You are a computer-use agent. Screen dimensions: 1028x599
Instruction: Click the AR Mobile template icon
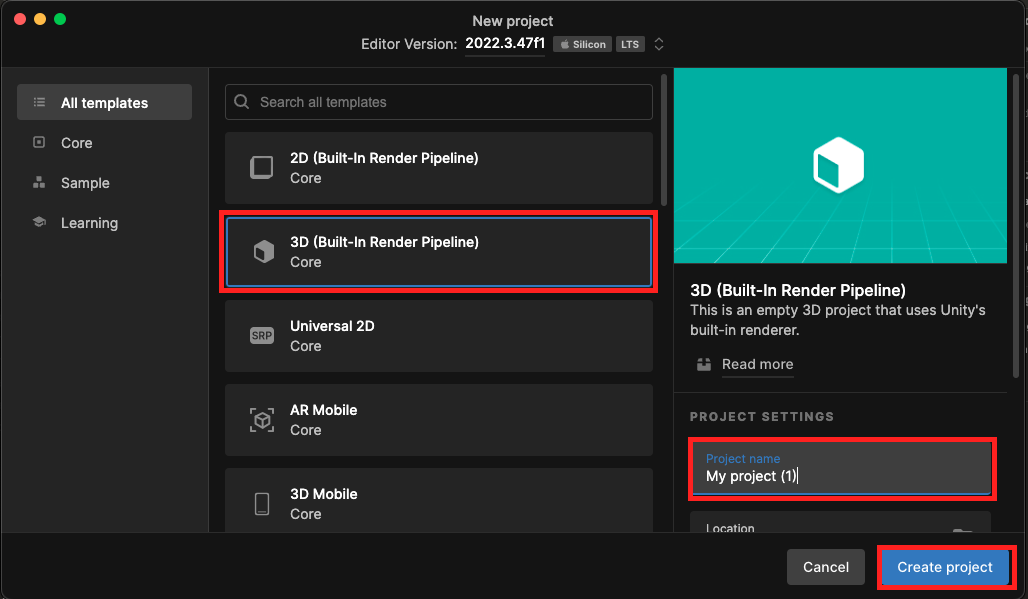point(261,420)
